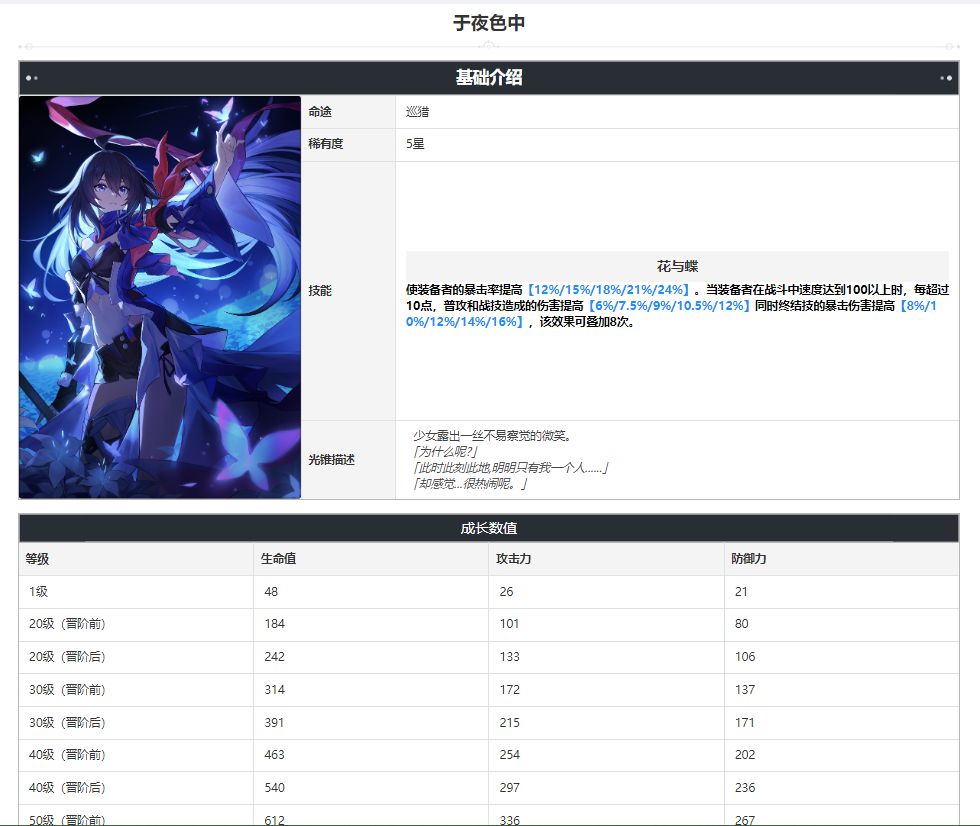Viewport: 980px width, 826px height.
Task: Click the light cone artwork thumbnail
Action: tap(160, 297)
